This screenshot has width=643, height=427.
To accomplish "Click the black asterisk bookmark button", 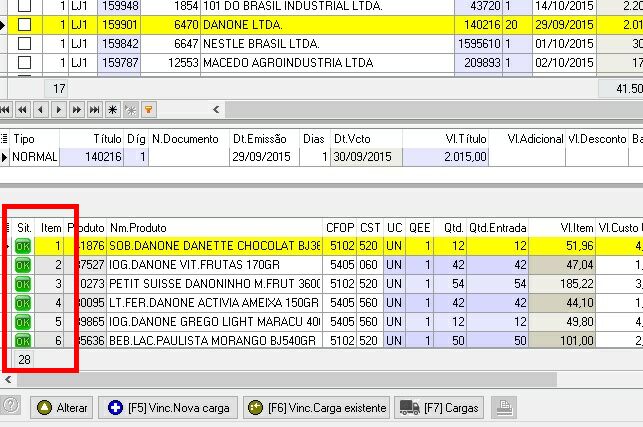I will (113, 110).
